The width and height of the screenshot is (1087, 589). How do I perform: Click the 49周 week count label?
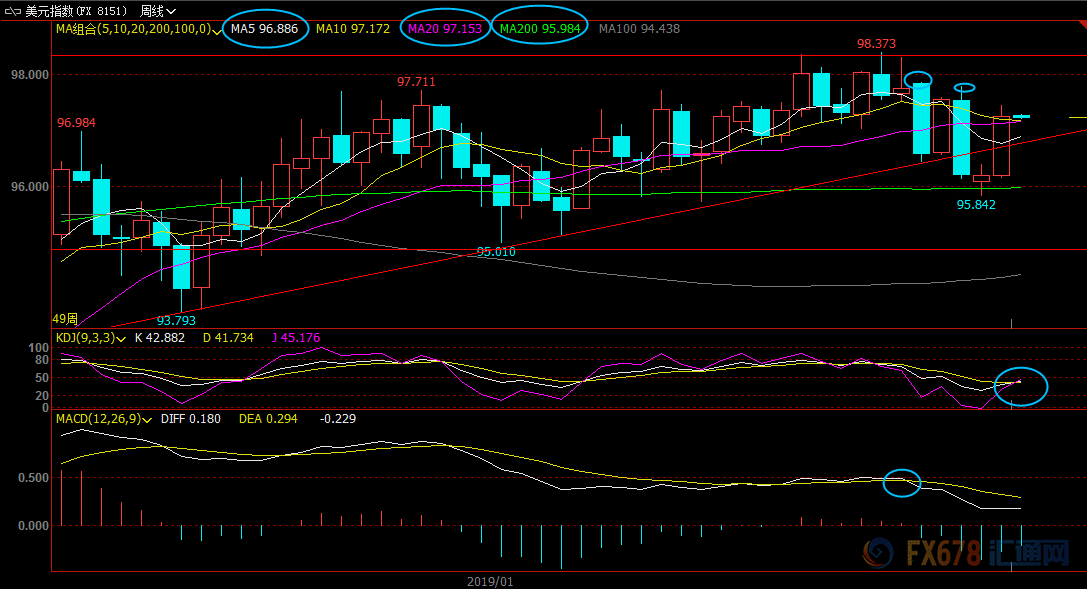click(x=65, y=319)
